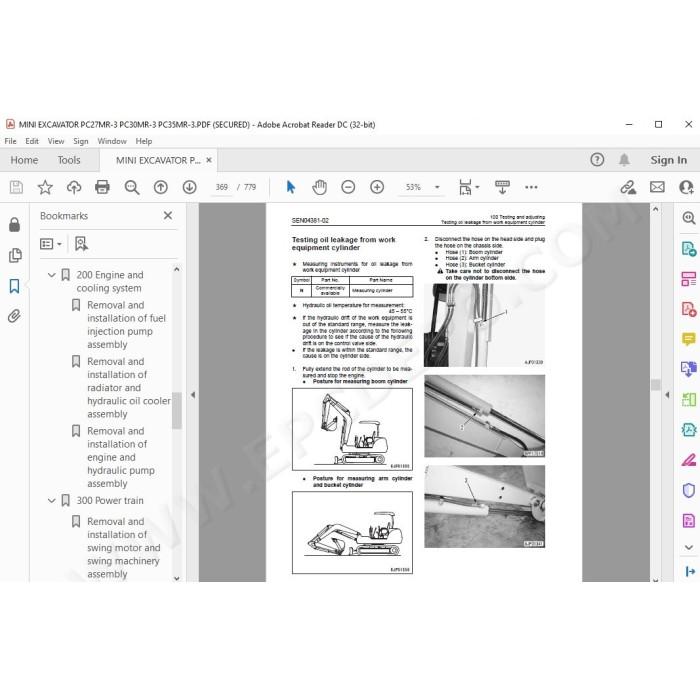Expand more tools chevron in right pane
The height and width of the screenshot is (700, 700).
688,547
